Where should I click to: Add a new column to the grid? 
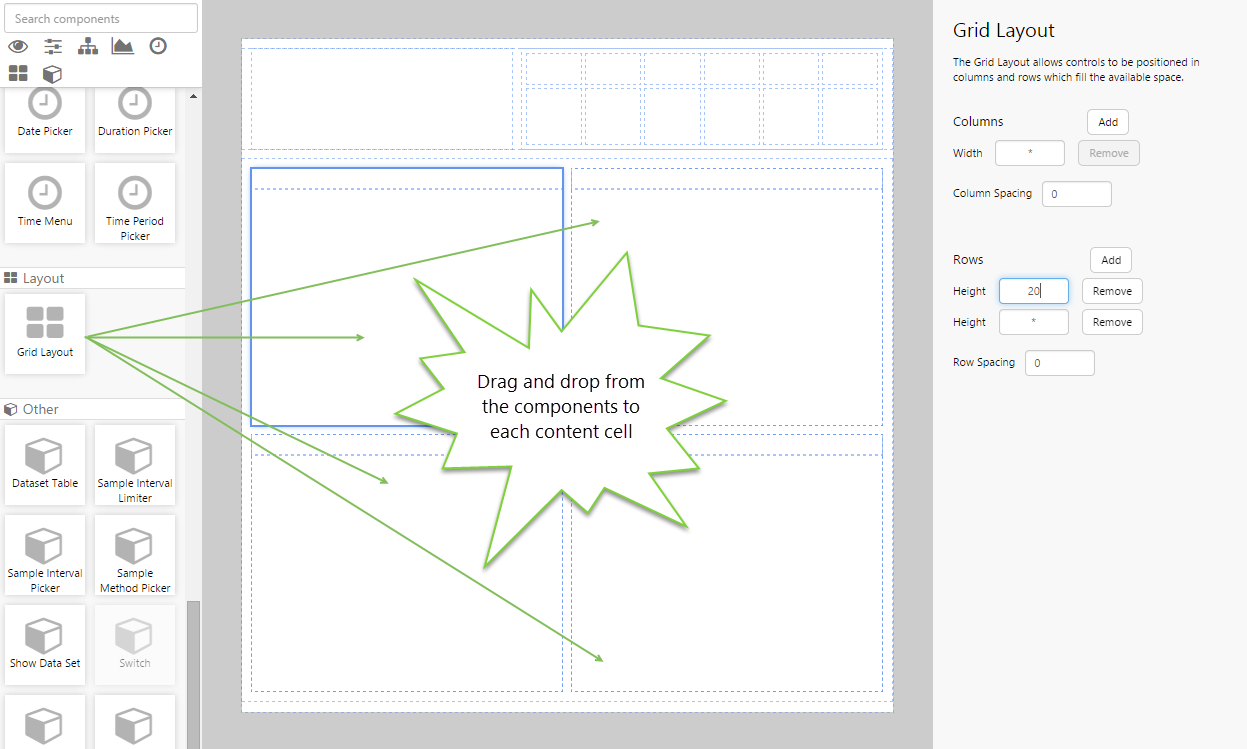tap(1107, 122)
